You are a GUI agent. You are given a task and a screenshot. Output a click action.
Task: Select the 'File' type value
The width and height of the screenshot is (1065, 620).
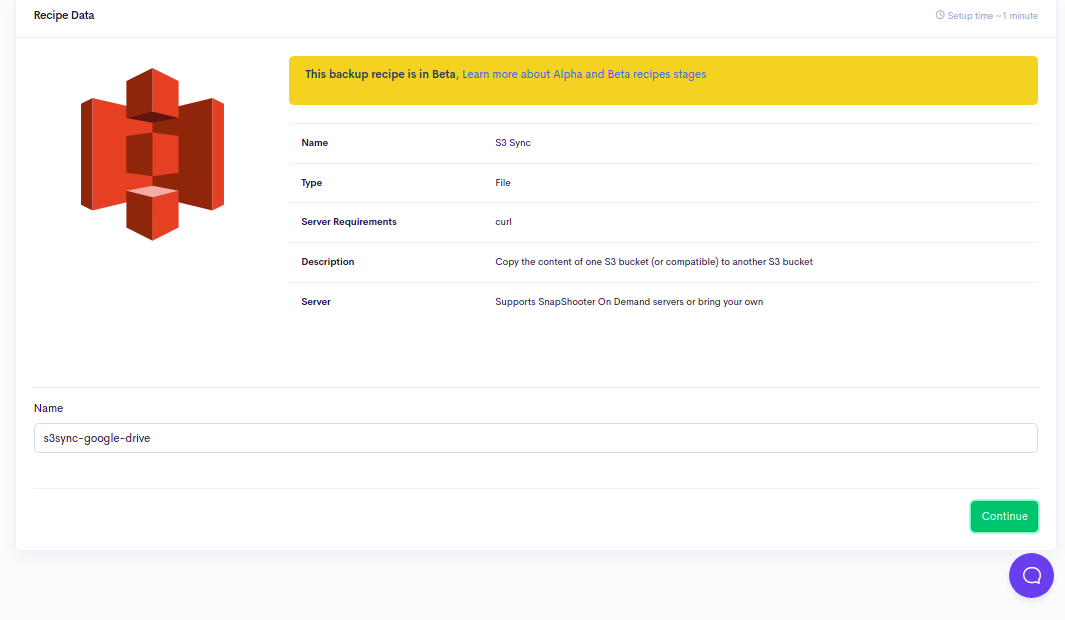click(x=503, y=183)
